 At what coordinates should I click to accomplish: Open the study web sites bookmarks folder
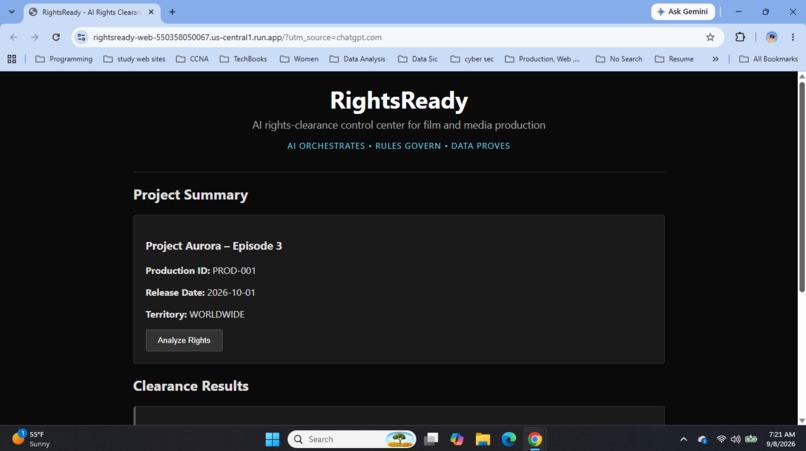pyautogui.click(x=134, y=59)
